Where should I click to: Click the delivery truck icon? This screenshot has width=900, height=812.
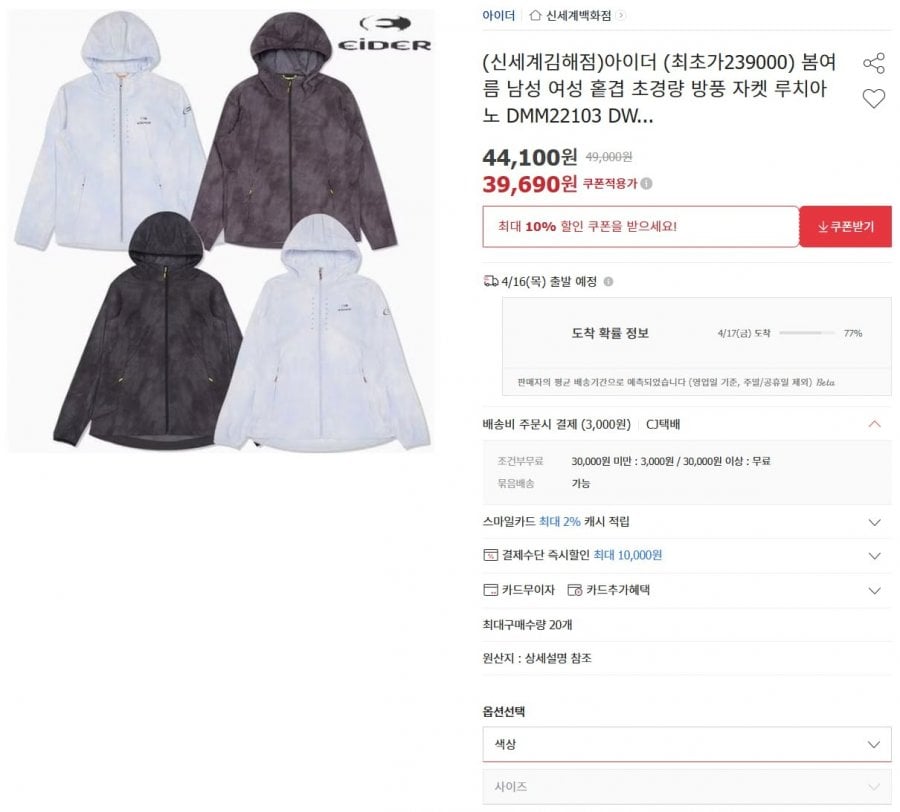point(491,281)
